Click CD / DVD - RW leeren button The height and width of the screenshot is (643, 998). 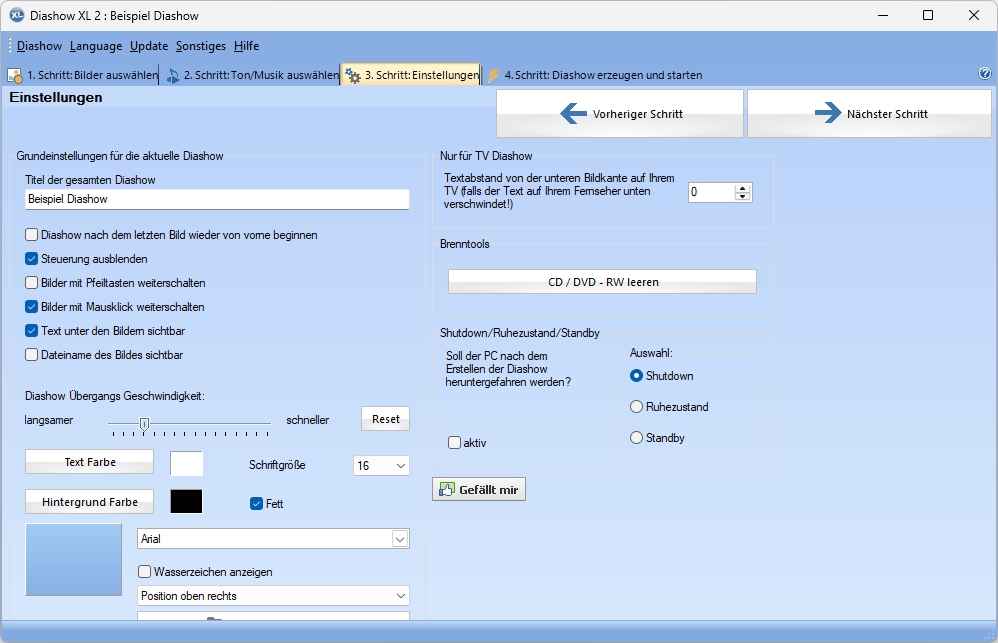[x=602, y=282]
